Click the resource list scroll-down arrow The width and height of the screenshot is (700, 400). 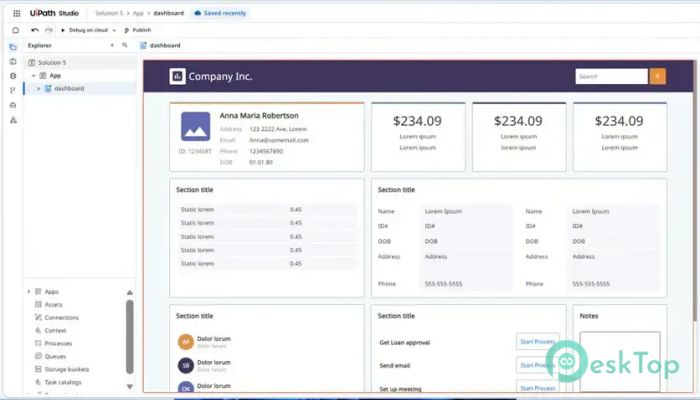[130, 387]
